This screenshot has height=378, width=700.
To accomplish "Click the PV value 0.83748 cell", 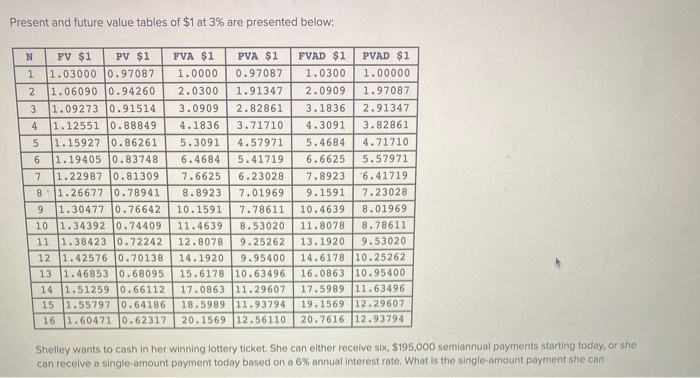I will [138, 159].
